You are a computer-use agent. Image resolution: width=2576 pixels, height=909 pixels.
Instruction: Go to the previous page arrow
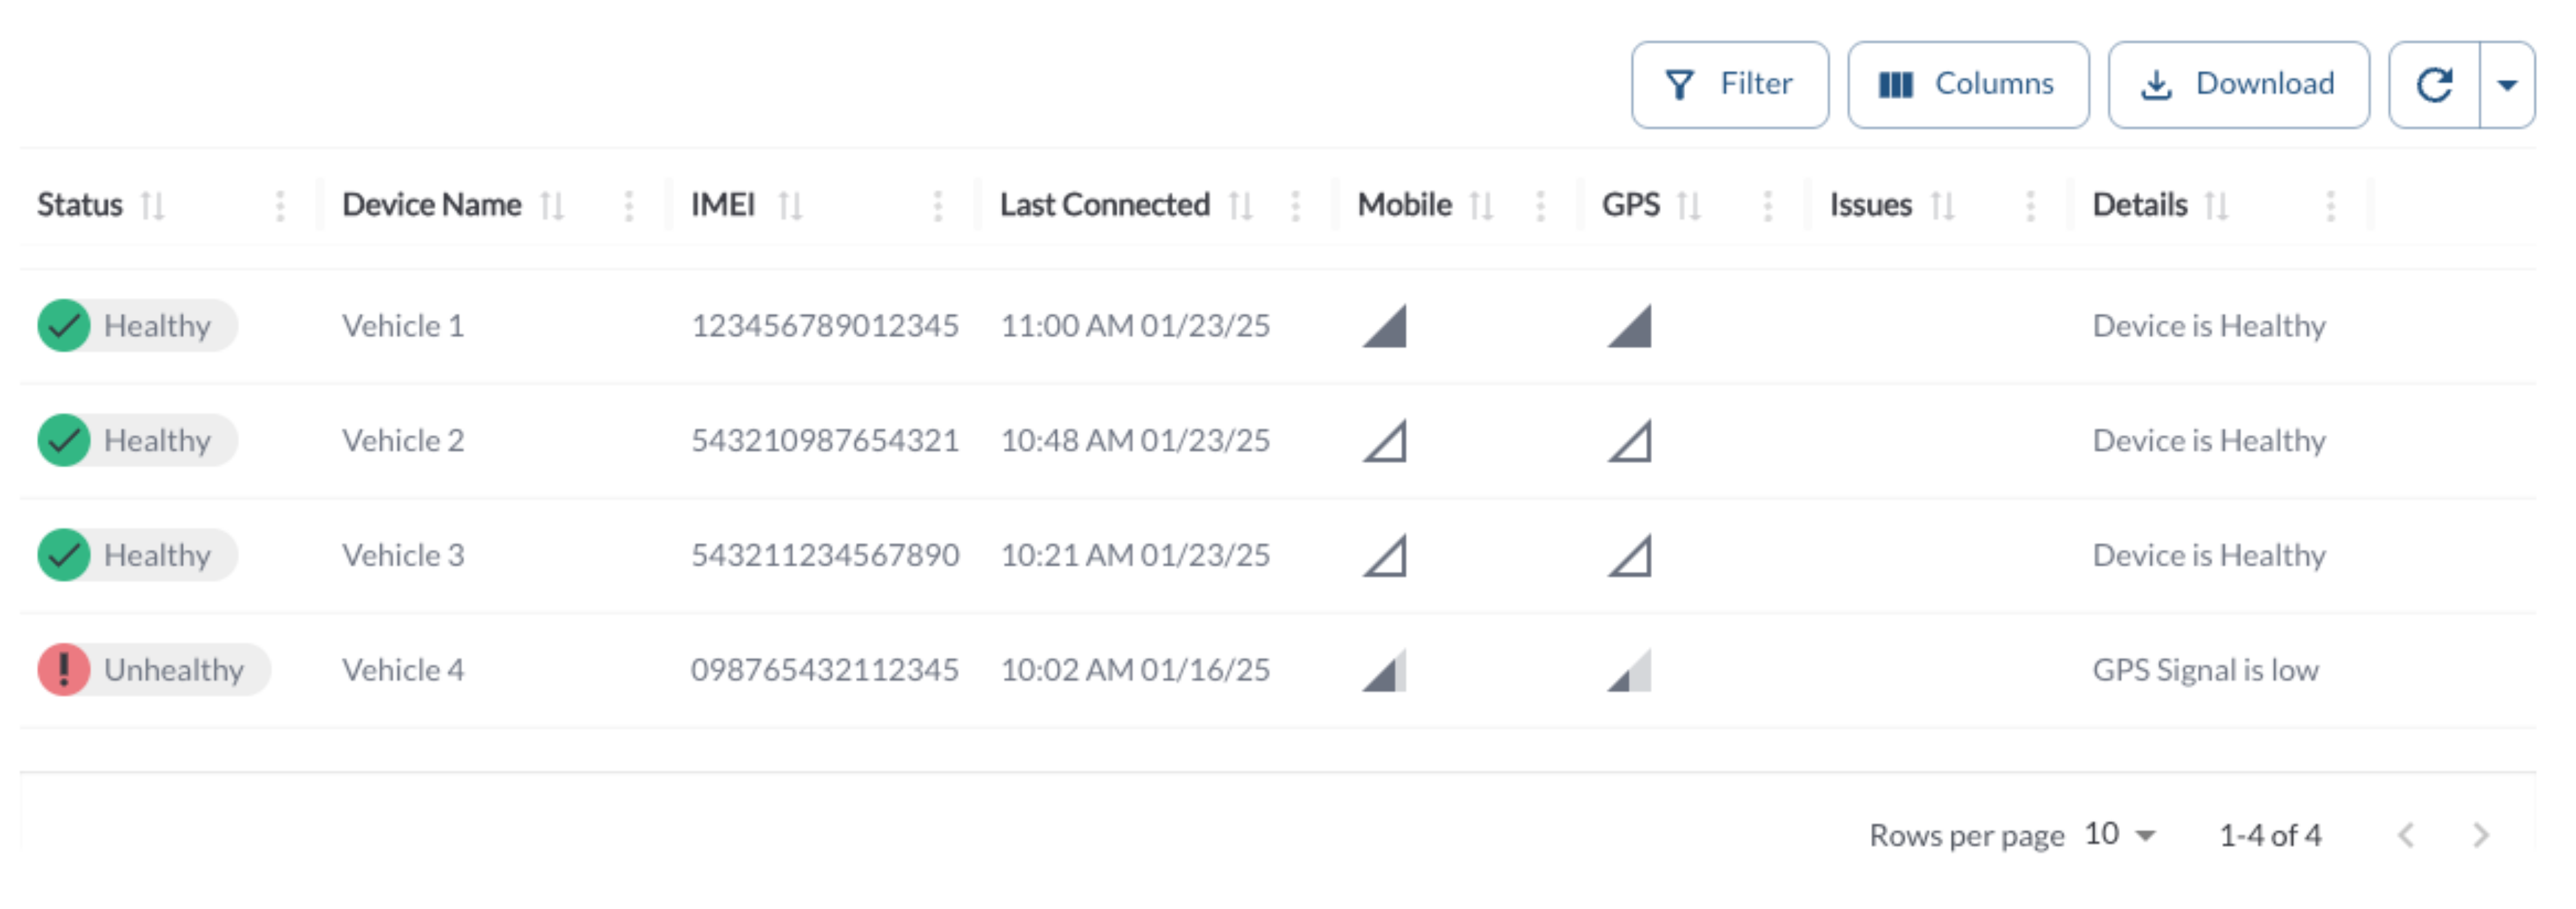pyautogui.click(x=2406, y=835)
